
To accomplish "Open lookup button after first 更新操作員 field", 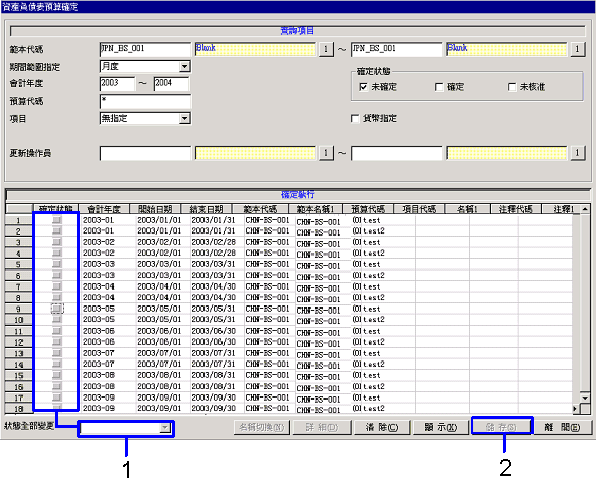I will 326,153.
